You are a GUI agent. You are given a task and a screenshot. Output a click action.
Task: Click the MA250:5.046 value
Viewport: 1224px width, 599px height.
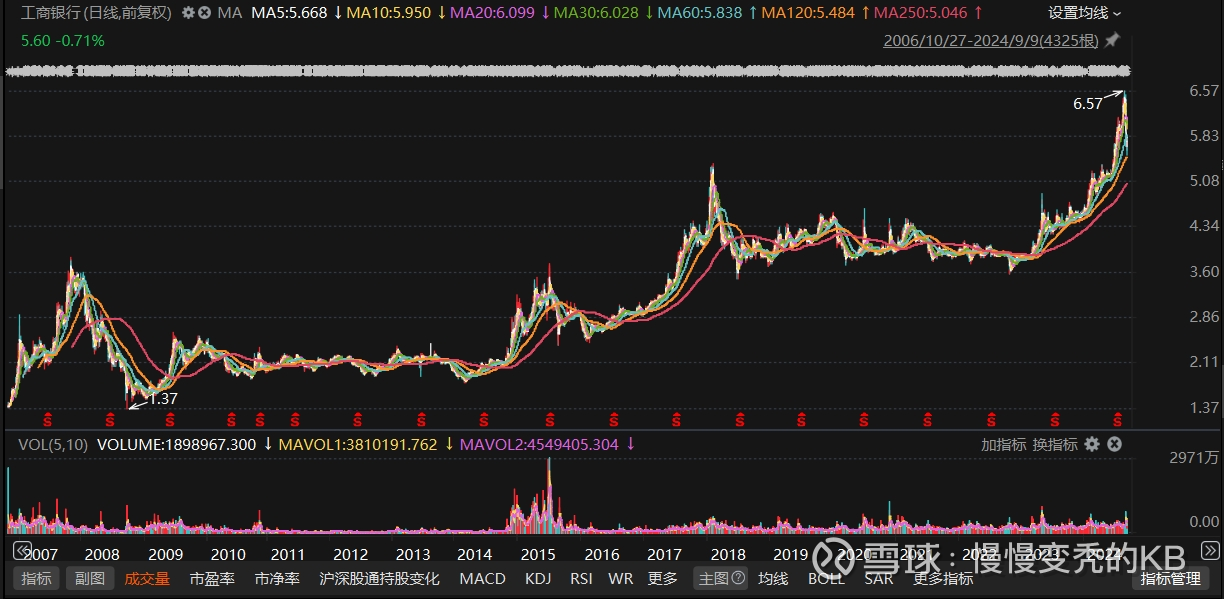[x=920, y=13]
